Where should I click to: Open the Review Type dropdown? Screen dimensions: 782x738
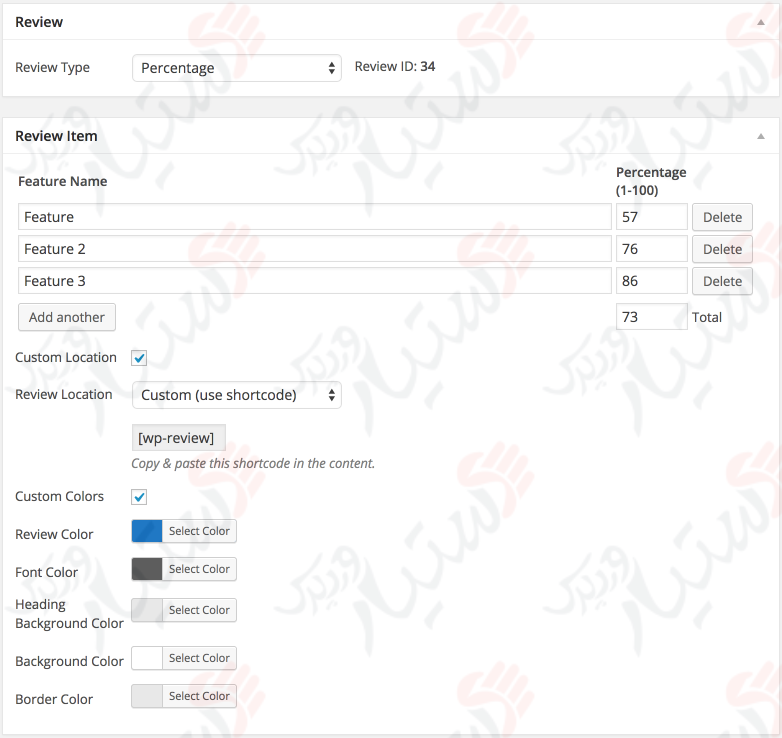237,68
